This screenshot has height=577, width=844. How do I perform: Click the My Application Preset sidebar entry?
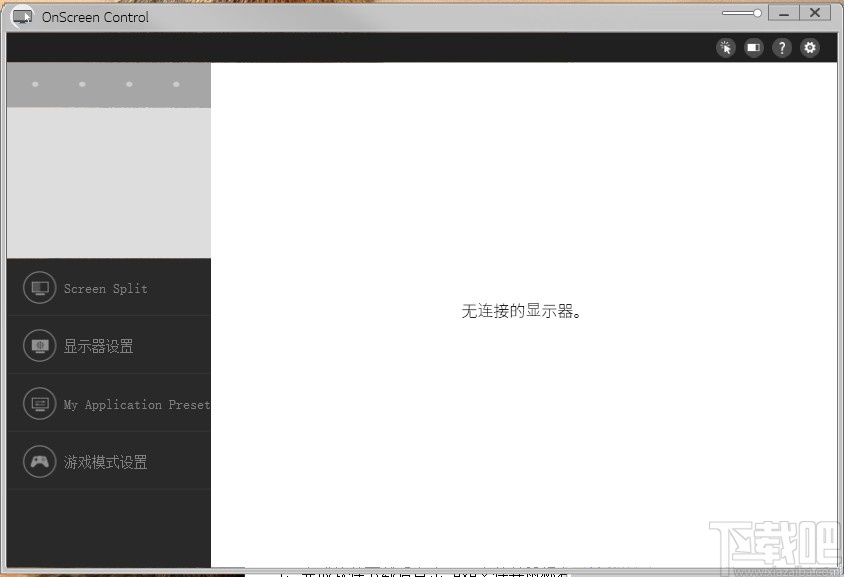pos(136,403)
